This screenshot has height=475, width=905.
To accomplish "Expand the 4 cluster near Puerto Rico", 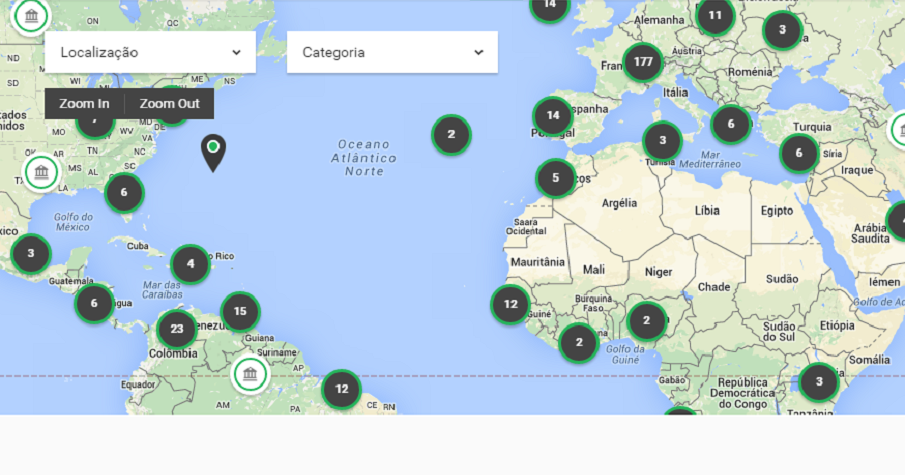I will [x=190, y=264].
